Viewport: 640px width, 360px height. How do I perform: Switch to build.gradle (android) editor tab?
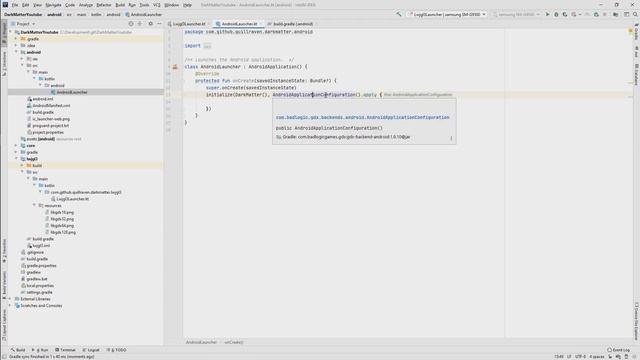[x=292, y=24]
